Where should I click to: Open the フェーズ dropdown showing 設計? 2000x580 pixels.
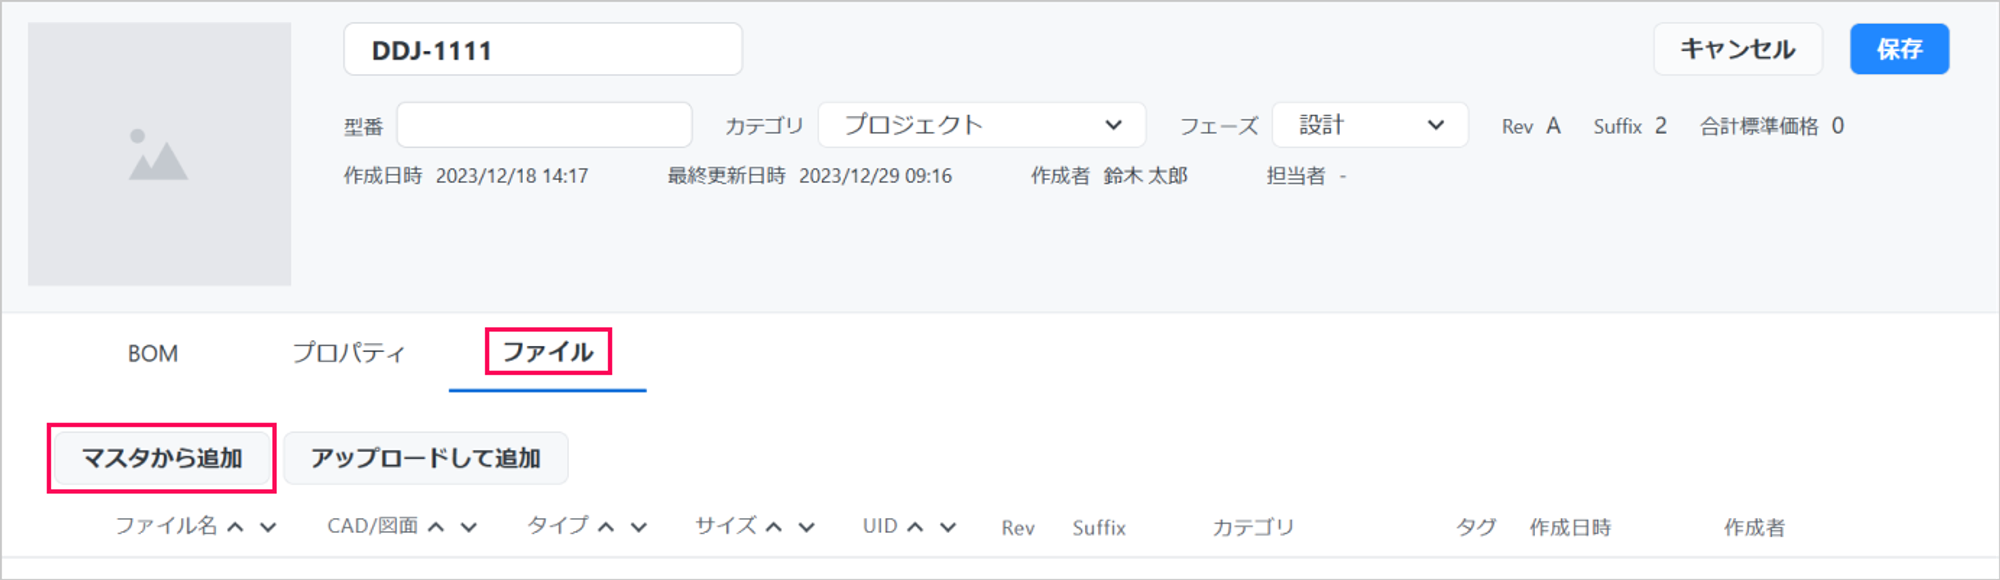pos(1370,125)
